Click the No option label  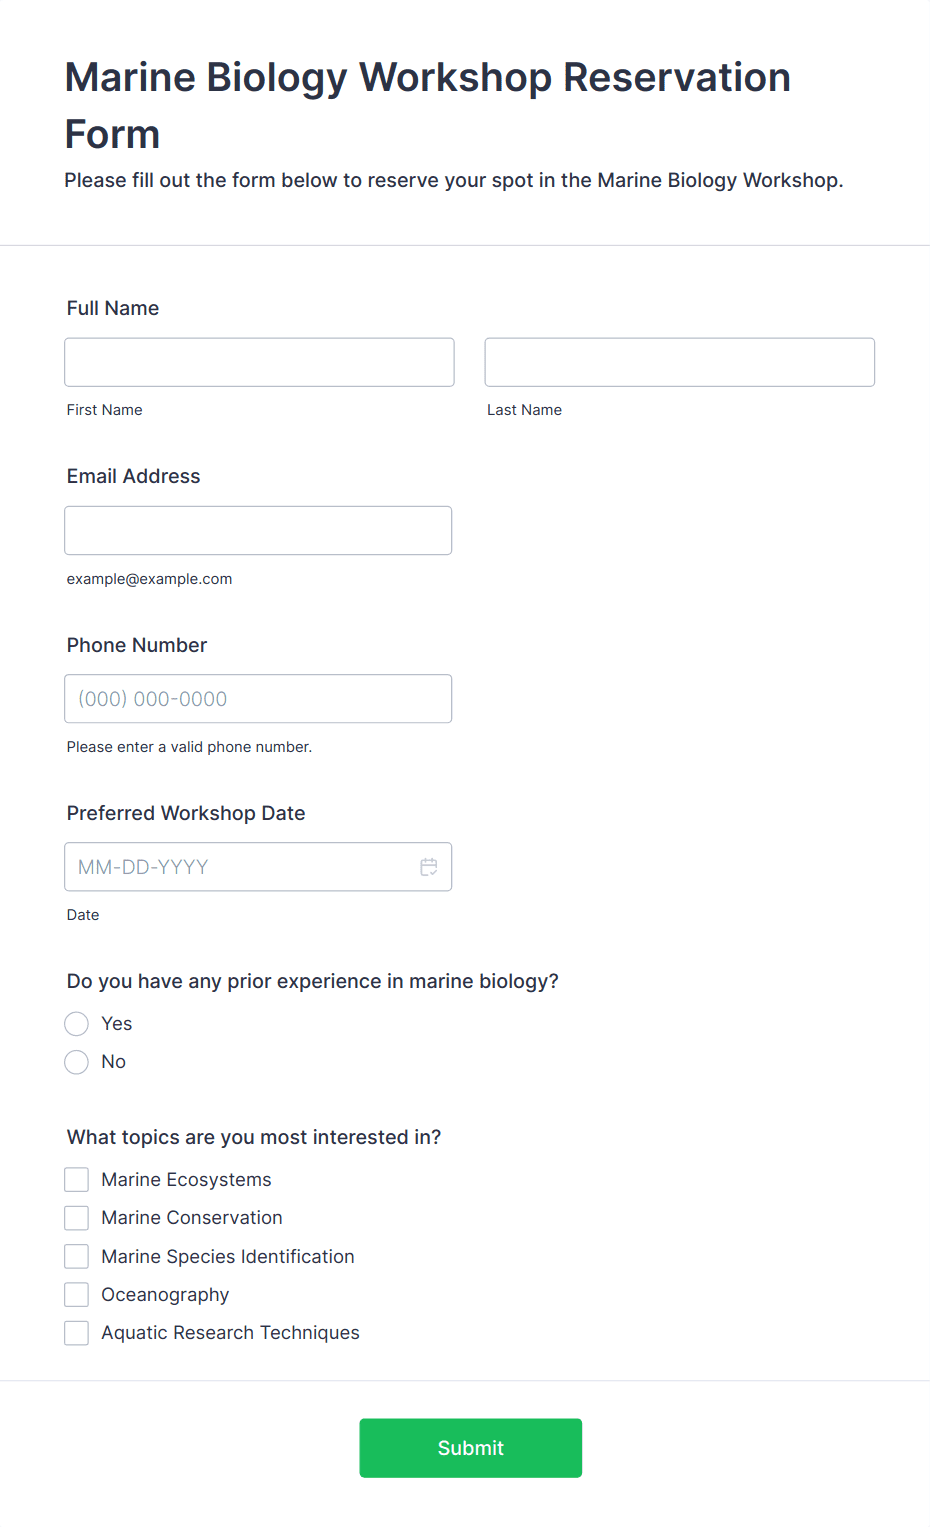click(x=114, y=1062)
